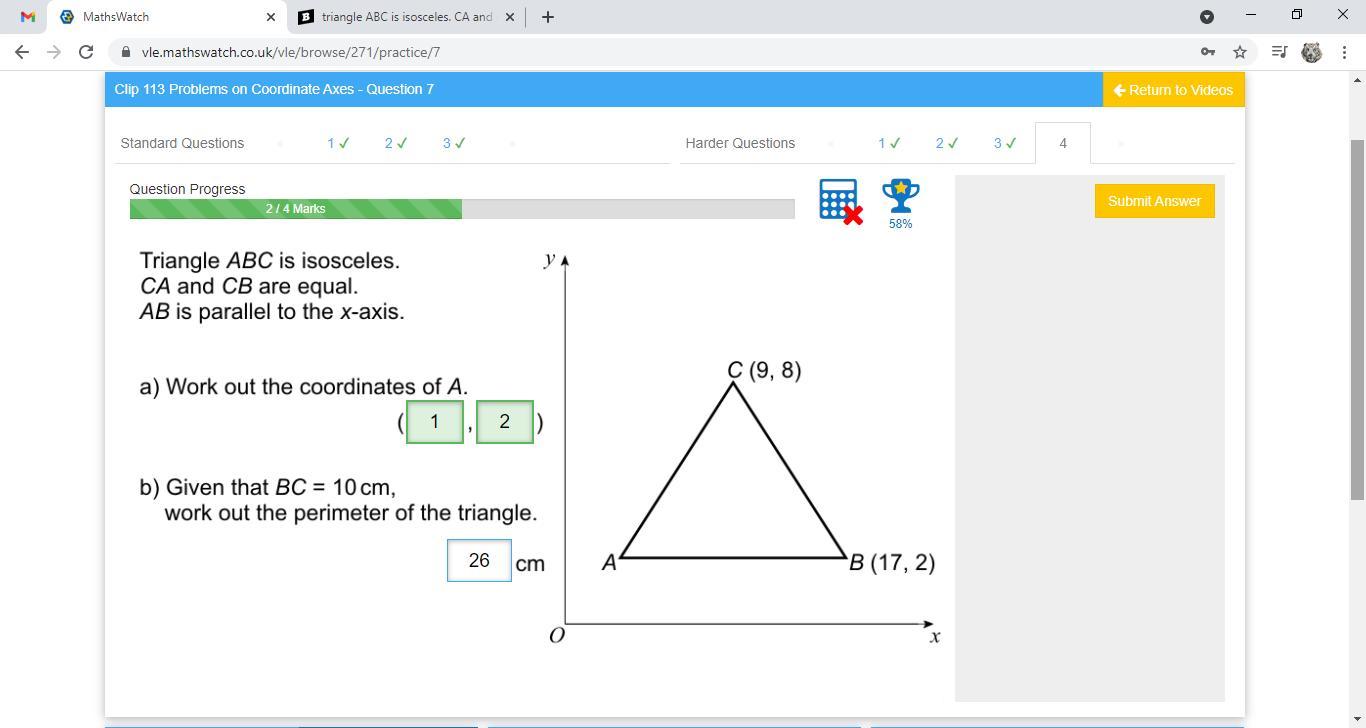Click the Submit Answer button

pyautogui.click(x=1154, y=201)
